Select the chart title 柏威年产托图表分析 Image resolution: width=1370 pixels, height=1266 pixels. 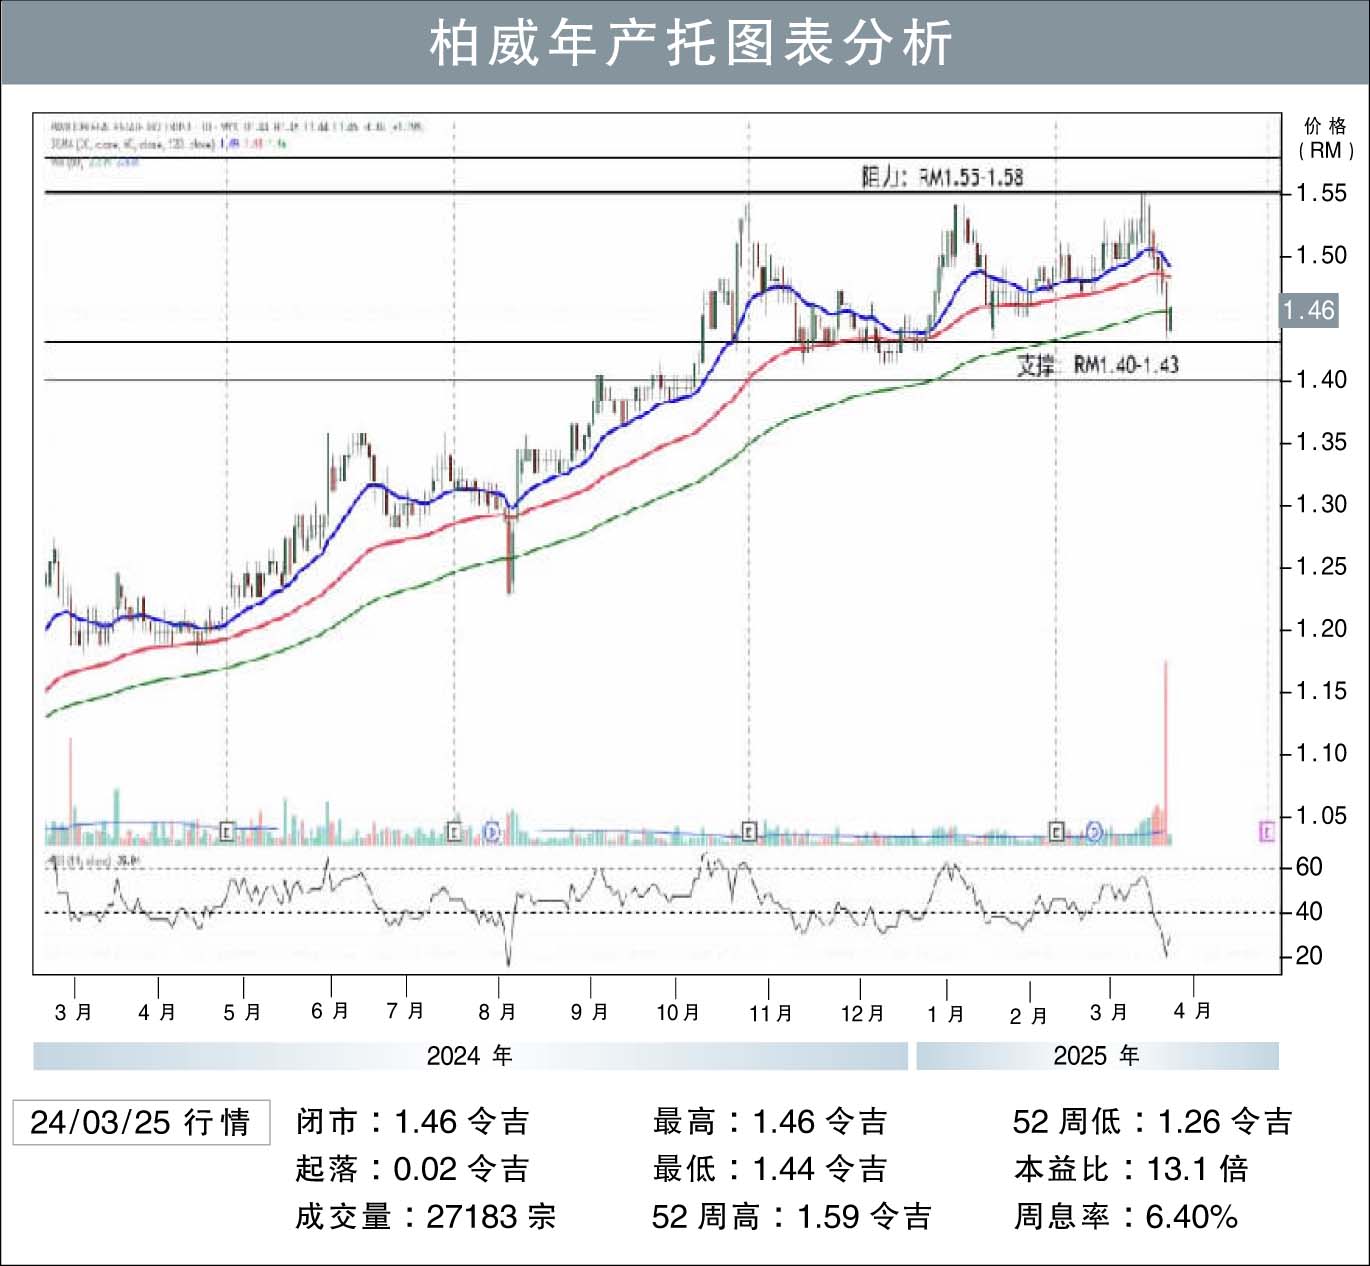[691, 43]
